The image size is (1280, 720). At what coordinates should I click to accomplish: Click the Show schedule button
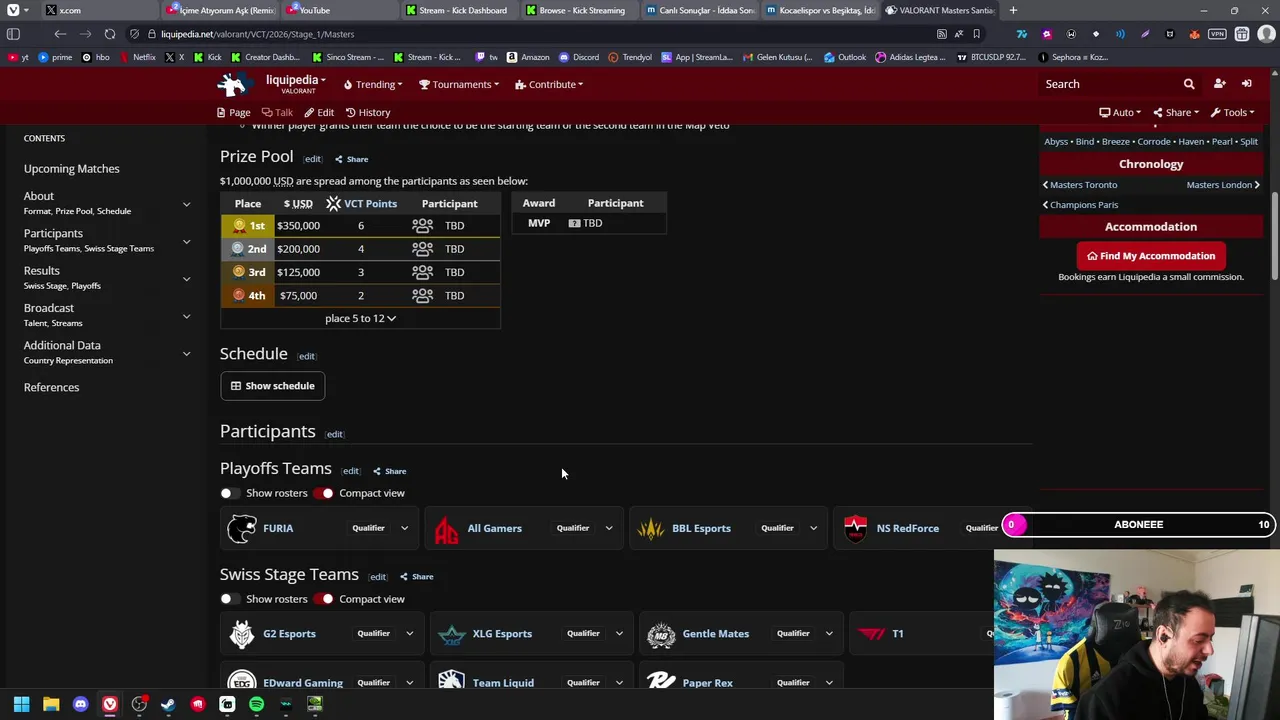(x=273, y=386)
